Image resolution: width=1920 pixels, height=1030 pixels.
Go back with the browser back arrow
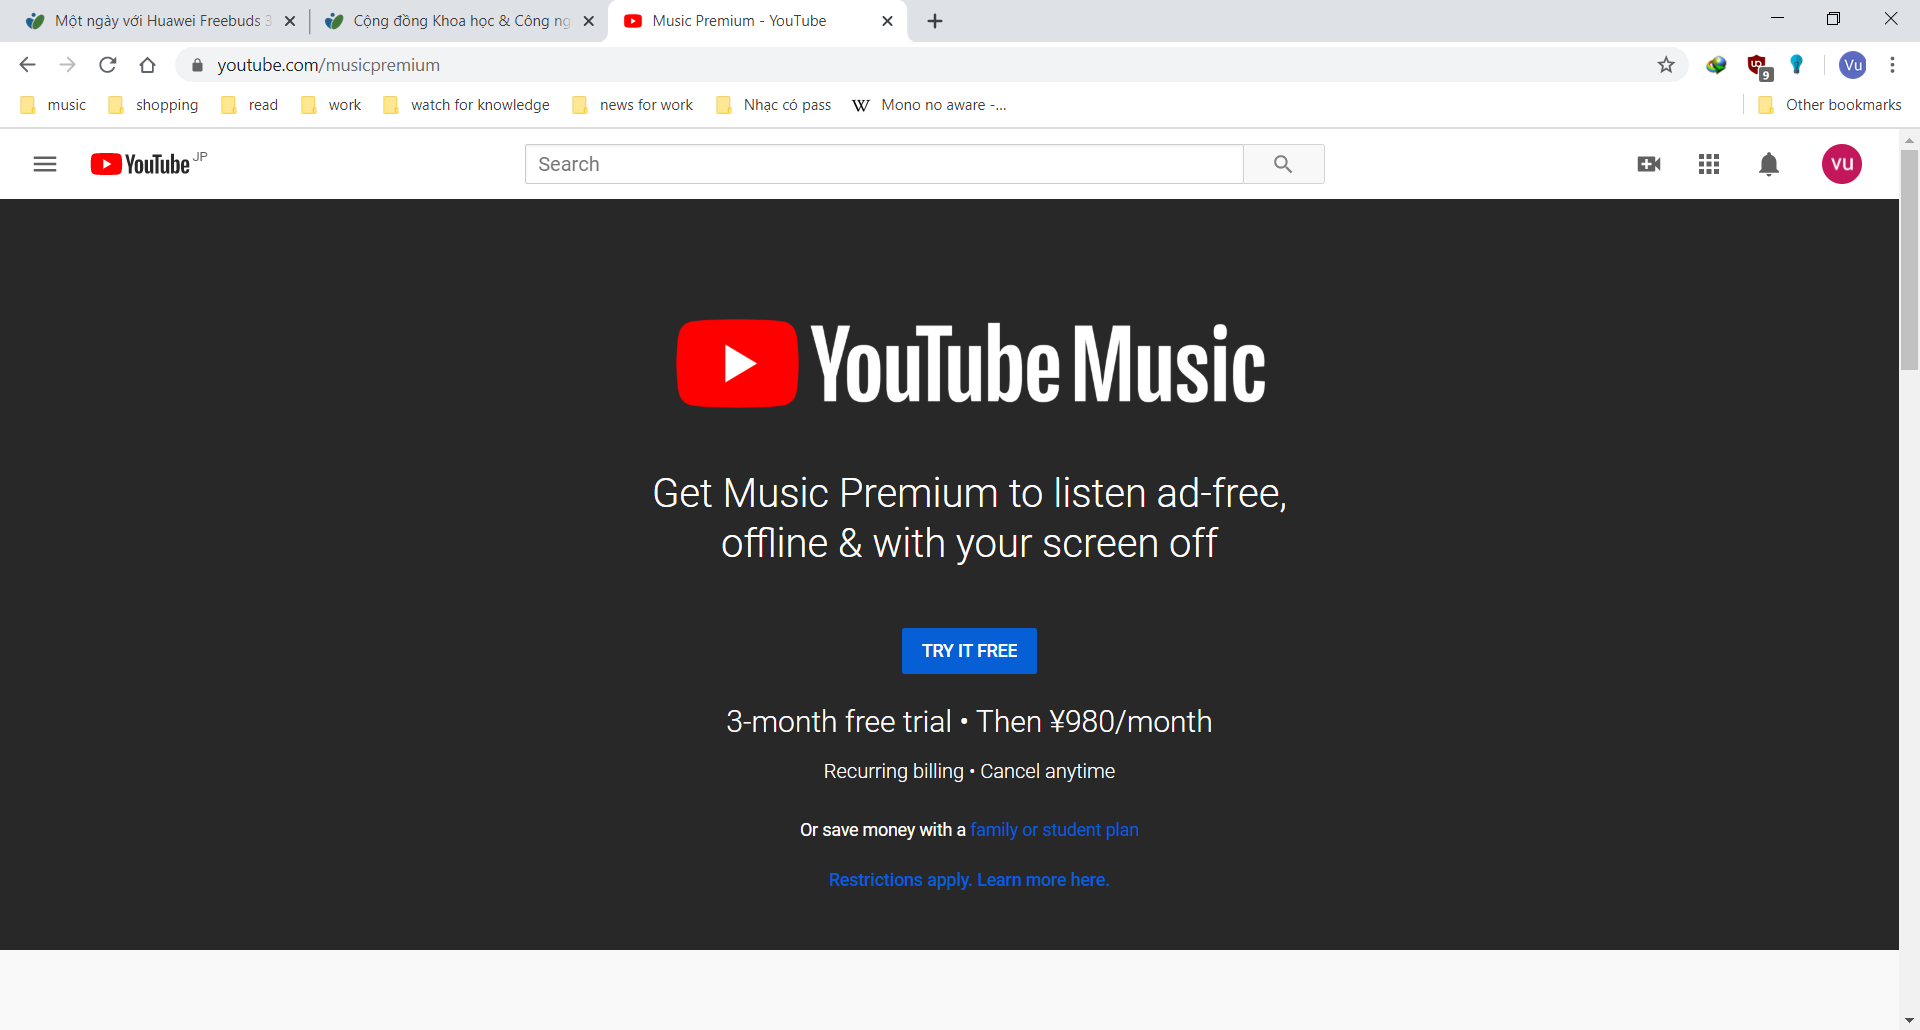(x=27, y=65)
